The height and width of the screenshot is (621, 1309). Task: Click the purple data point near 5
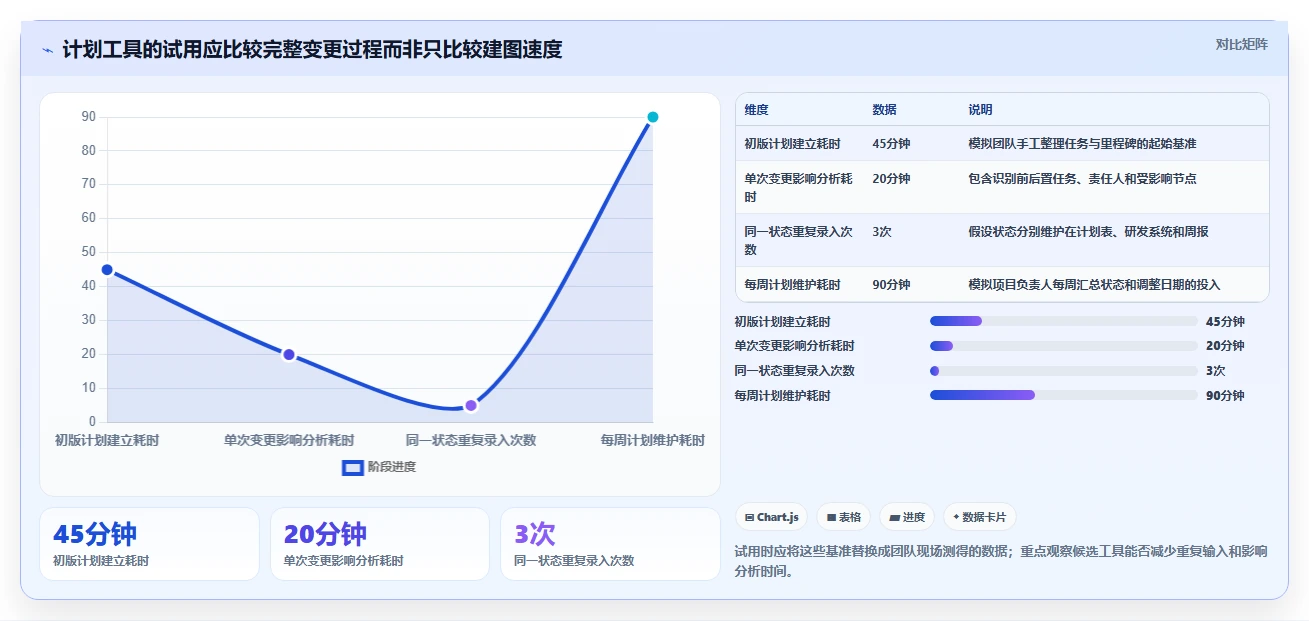[471, 405]
